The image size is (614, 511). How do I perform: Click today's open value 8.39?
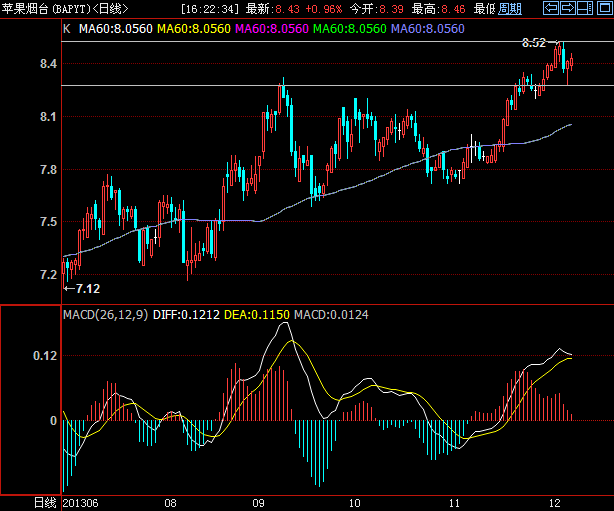pyautogui.click(x=391, y=9)
